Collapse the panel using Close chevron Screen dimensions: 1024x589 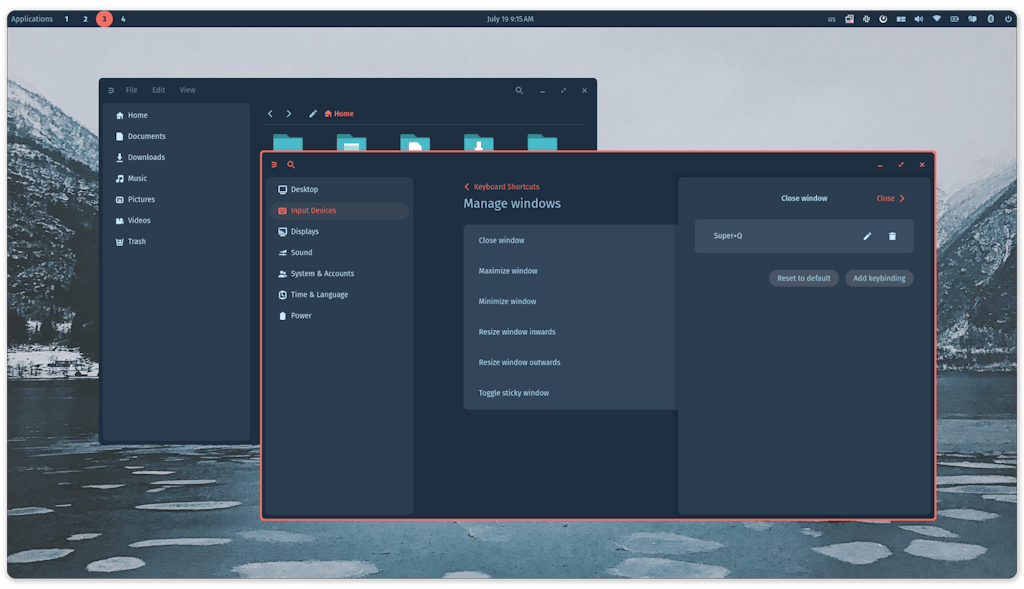click(x=891, y=199)
